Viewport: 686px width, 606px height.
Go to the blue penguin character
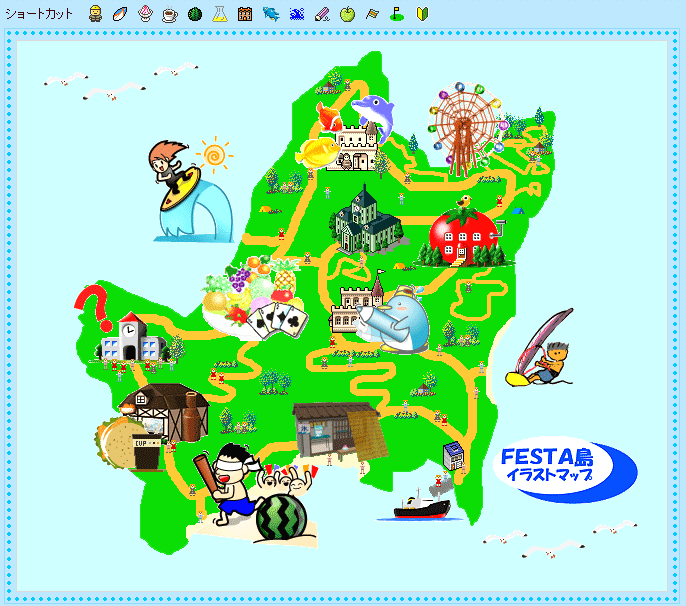[x=402, y=318]
